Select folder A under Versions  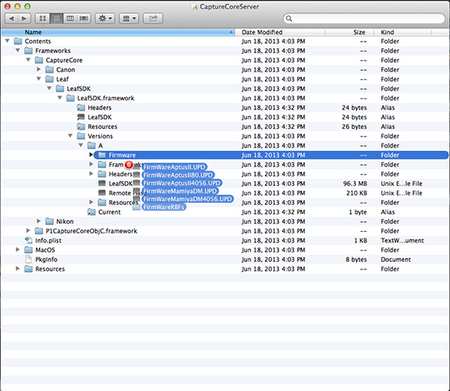point(100,146)
